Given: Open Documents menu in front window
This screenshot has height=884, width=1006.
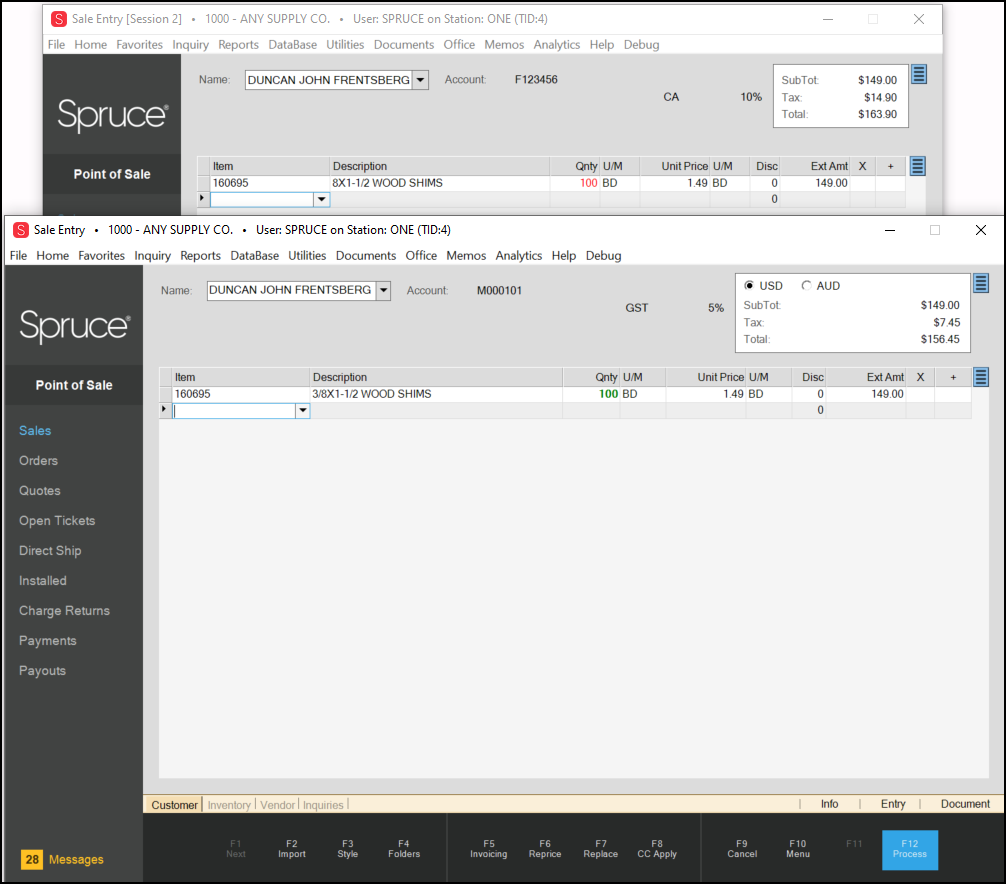Looking at the screenshot, I should [x=366, y=255].
